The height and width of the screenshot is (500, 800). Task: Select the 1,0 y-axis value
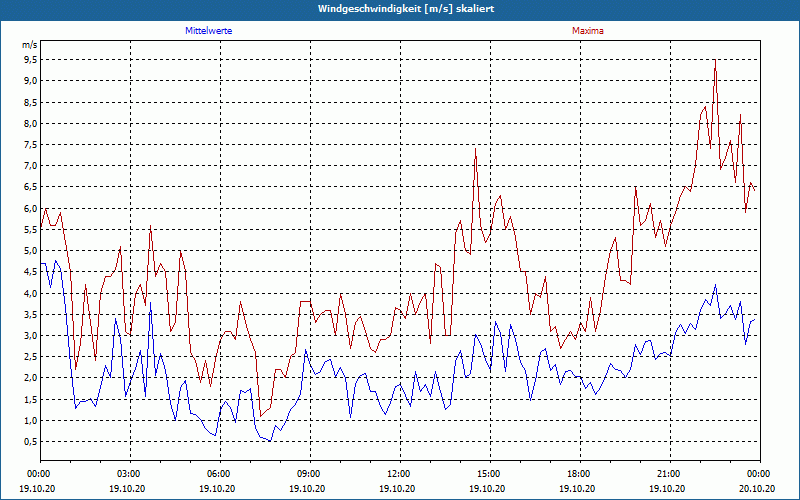click(30, 420)
